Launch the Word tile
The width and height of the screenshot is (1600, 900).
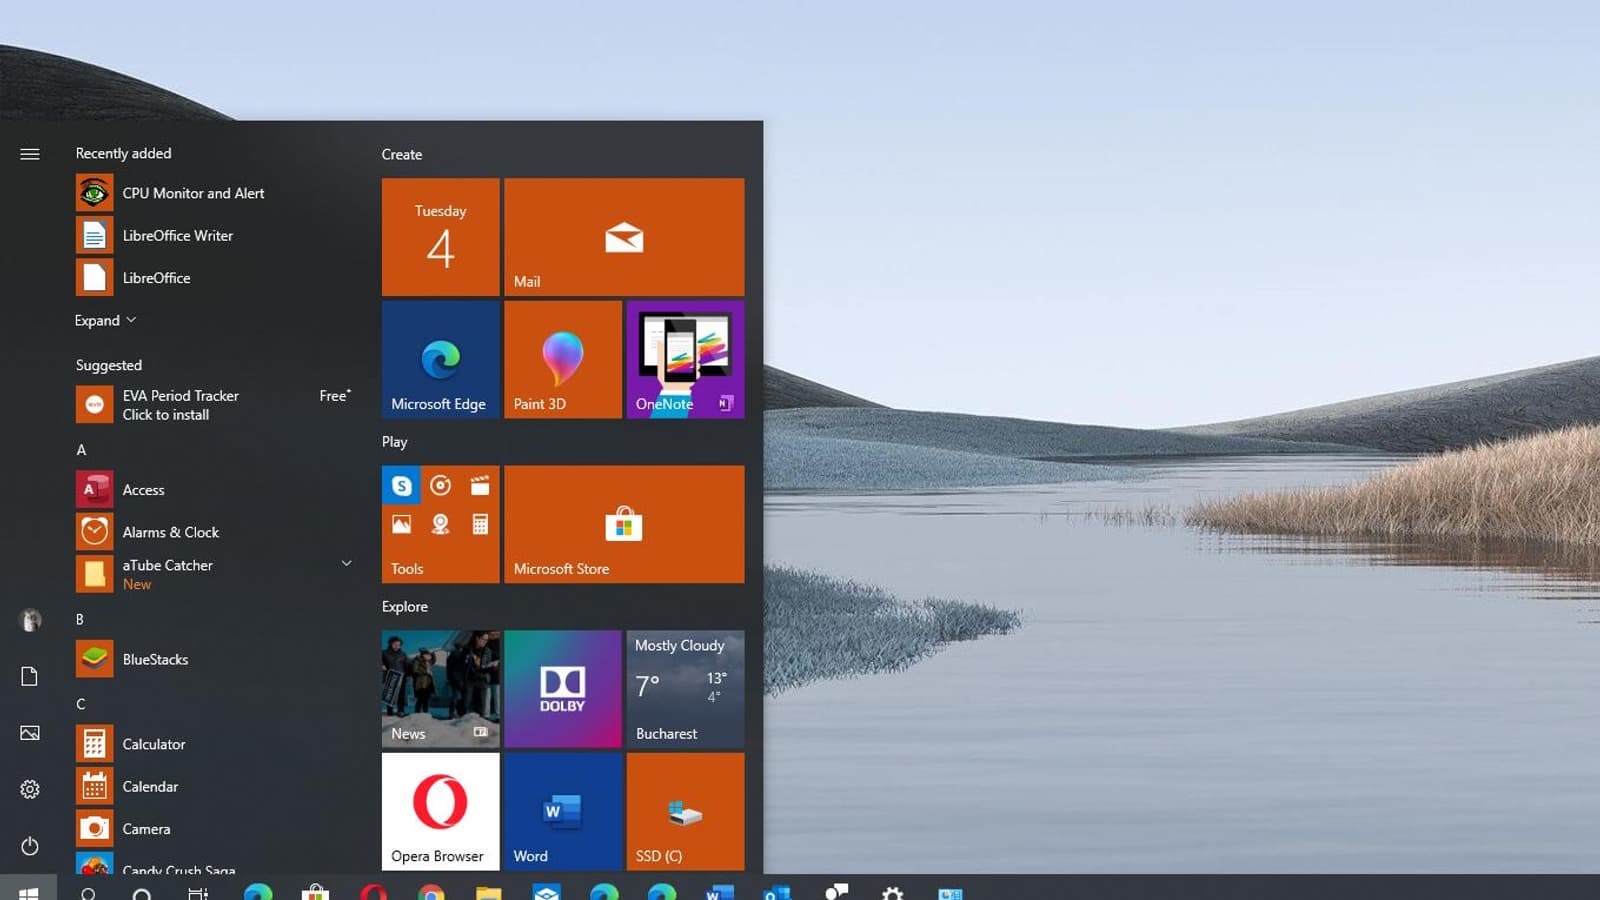click(x=563, y=811)
